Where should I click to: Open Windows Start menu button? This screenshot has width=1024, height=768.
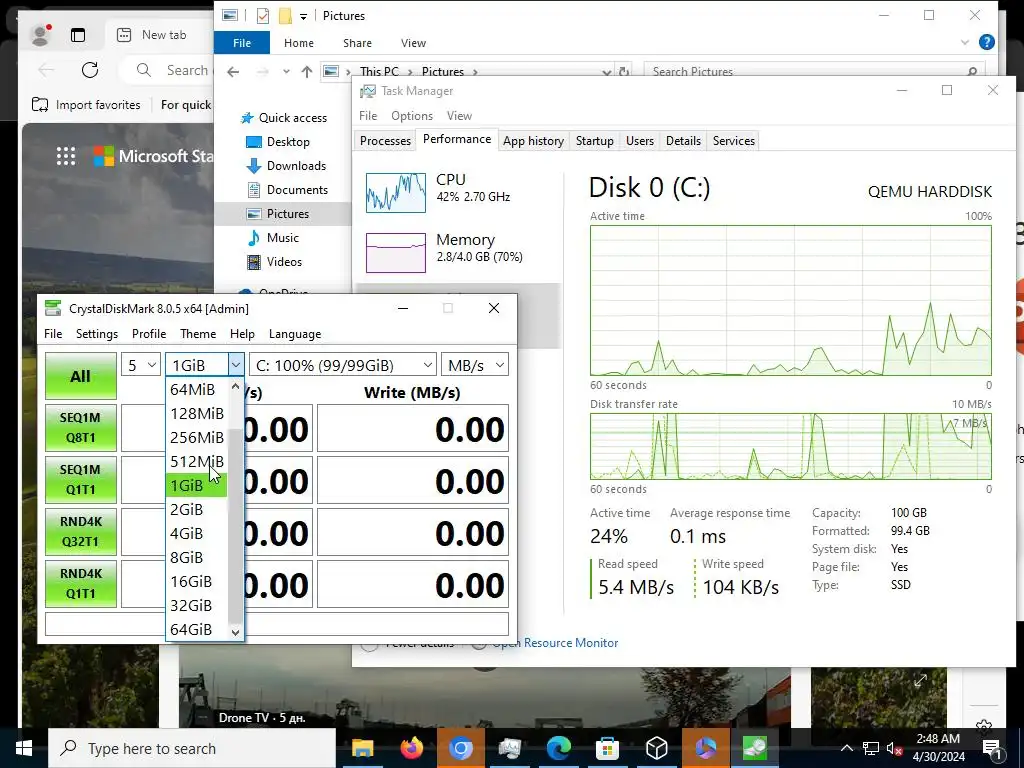click(24, 748)
